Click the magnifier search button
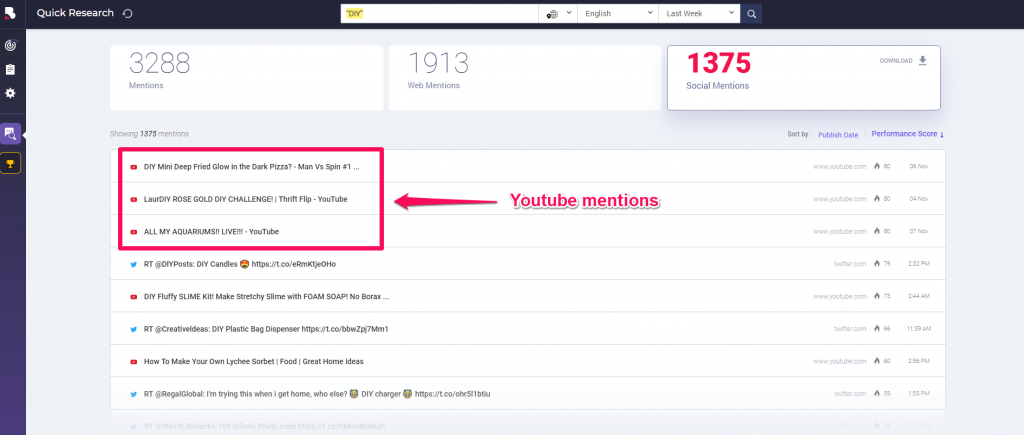The height and width of the screenshot is (435, 1024). (751, 14)
